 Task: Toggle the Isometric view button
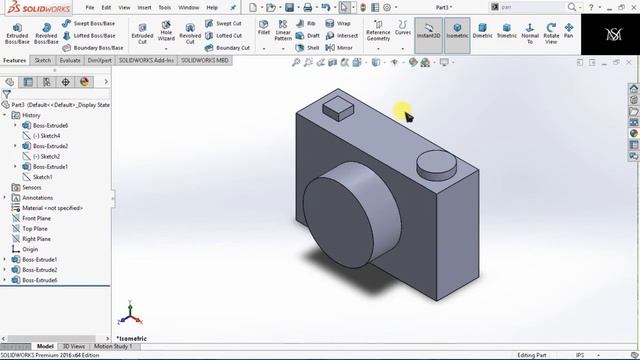(457, 35)
